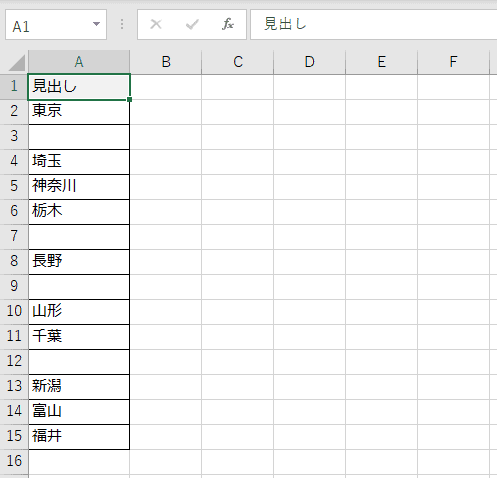Image resolution: width=497 pixels, height=478 pixels.
Task: Select the cell containing 福井
Action: coord(79,437)
